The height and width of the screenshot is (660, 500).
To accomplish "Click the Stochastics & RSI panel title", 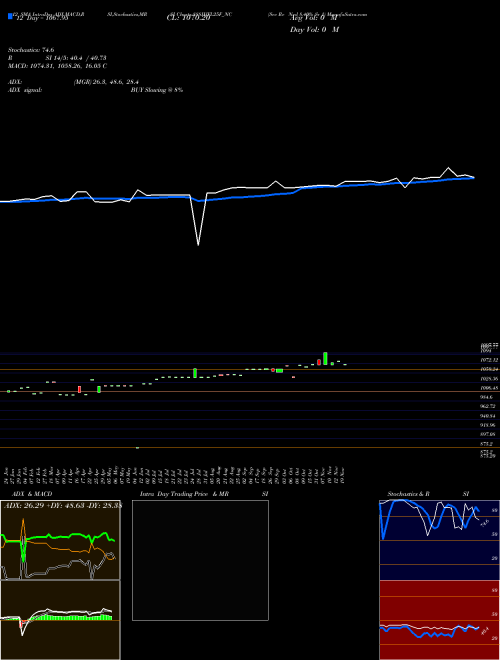I will click(428, 494).
